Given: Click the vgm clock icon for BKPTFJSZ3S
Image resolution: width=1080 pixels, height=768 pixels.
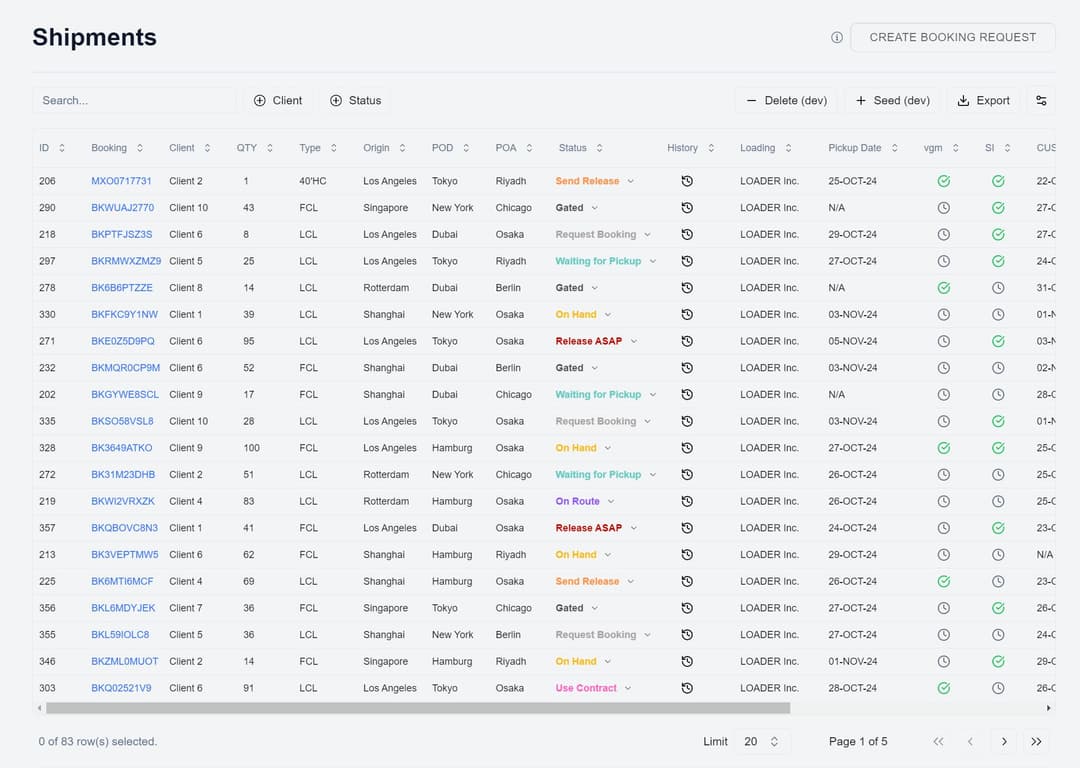Looking at the screenshot, I should [x=941, y=234].
